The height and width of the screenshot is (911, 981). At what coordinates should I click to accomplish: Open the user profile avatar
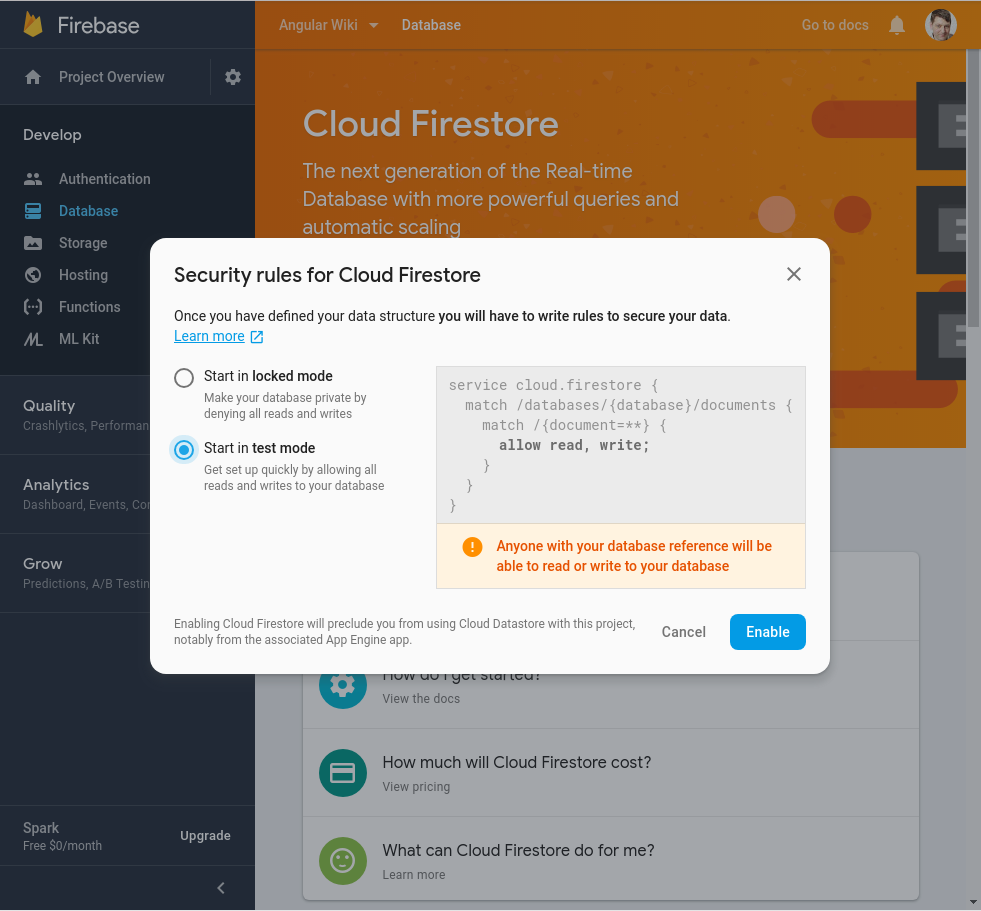pyautogui.click(x=941, y=25)
